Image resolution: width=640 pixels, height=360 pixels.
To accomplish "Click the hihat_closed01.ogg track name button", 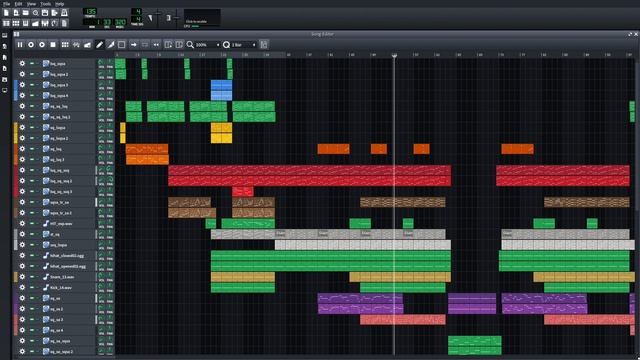I will coord(68,256).
